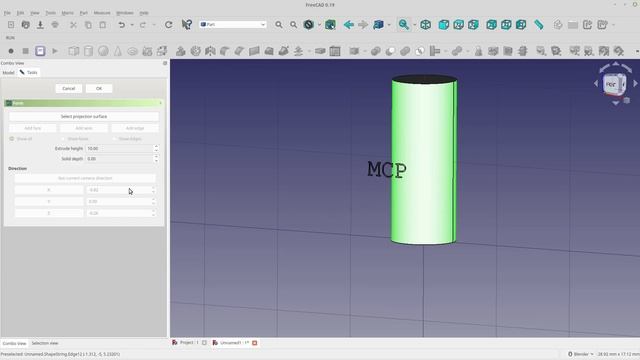Click the Add edge button
This screenshot has width=640, height=360.
(x=135, y=128)
